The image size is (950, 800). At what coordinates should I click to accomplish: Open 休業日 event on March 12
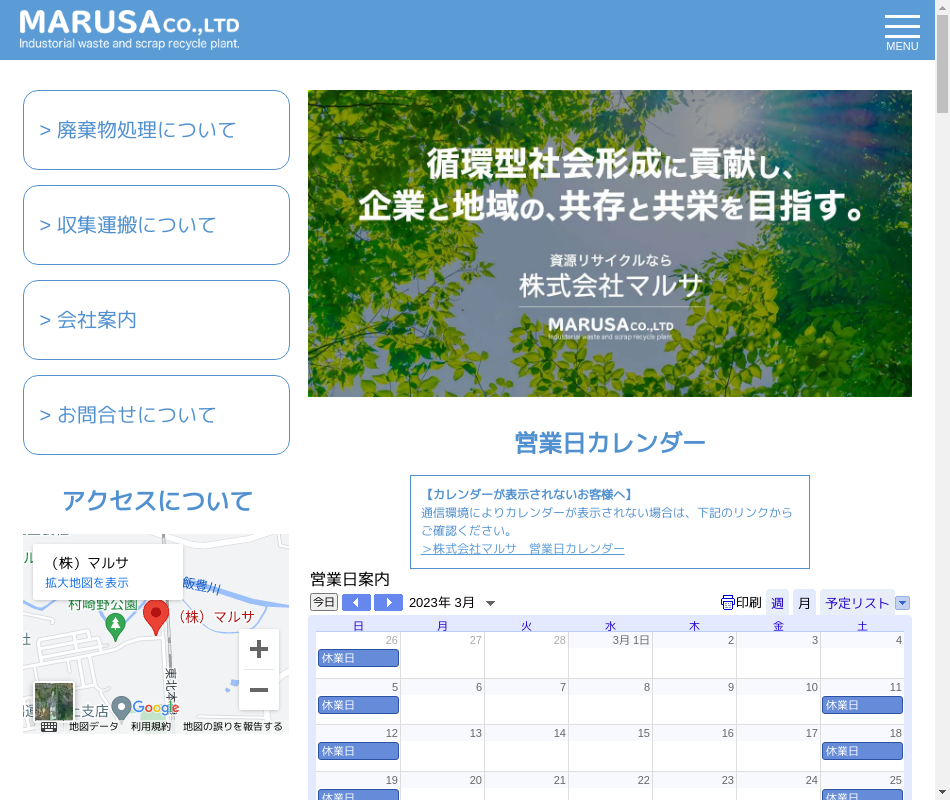click(358, 751)
